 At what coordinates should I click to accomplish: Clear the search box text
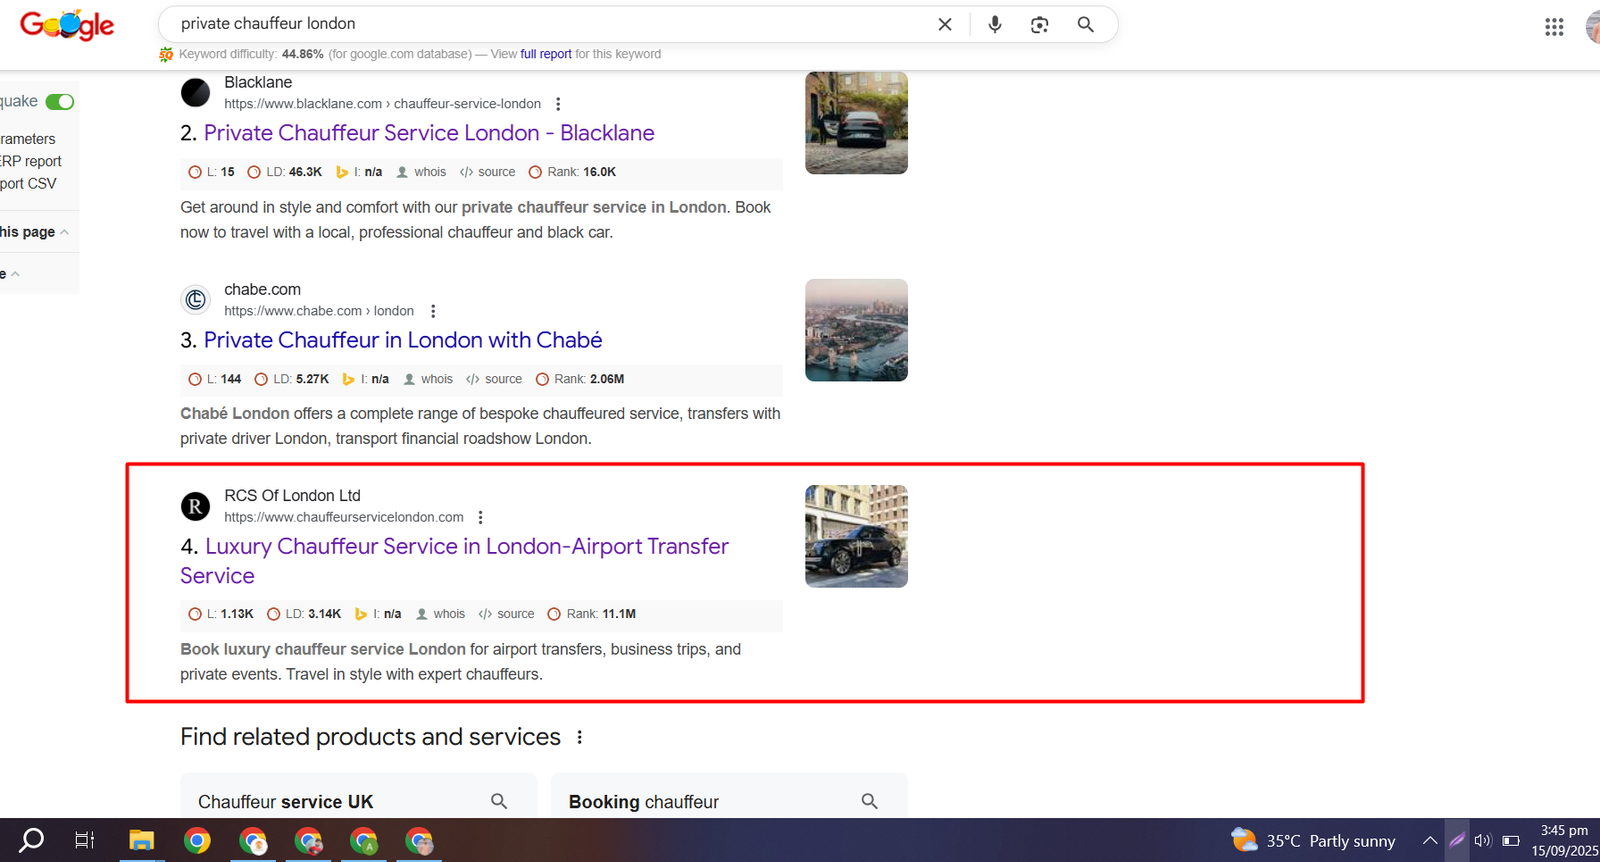click(944, 24)
